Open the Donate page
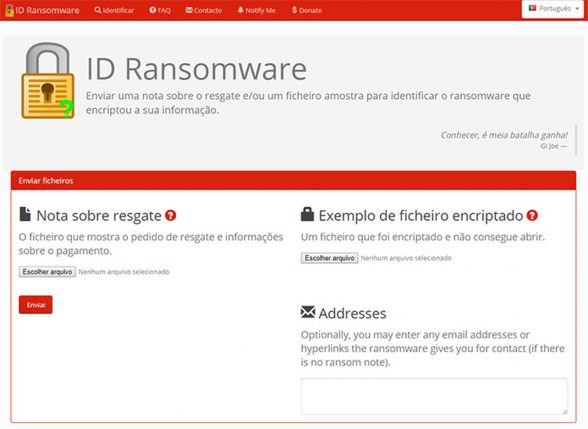Image resolution: width=588 pixels, height=429 pixels. (307, 10)
